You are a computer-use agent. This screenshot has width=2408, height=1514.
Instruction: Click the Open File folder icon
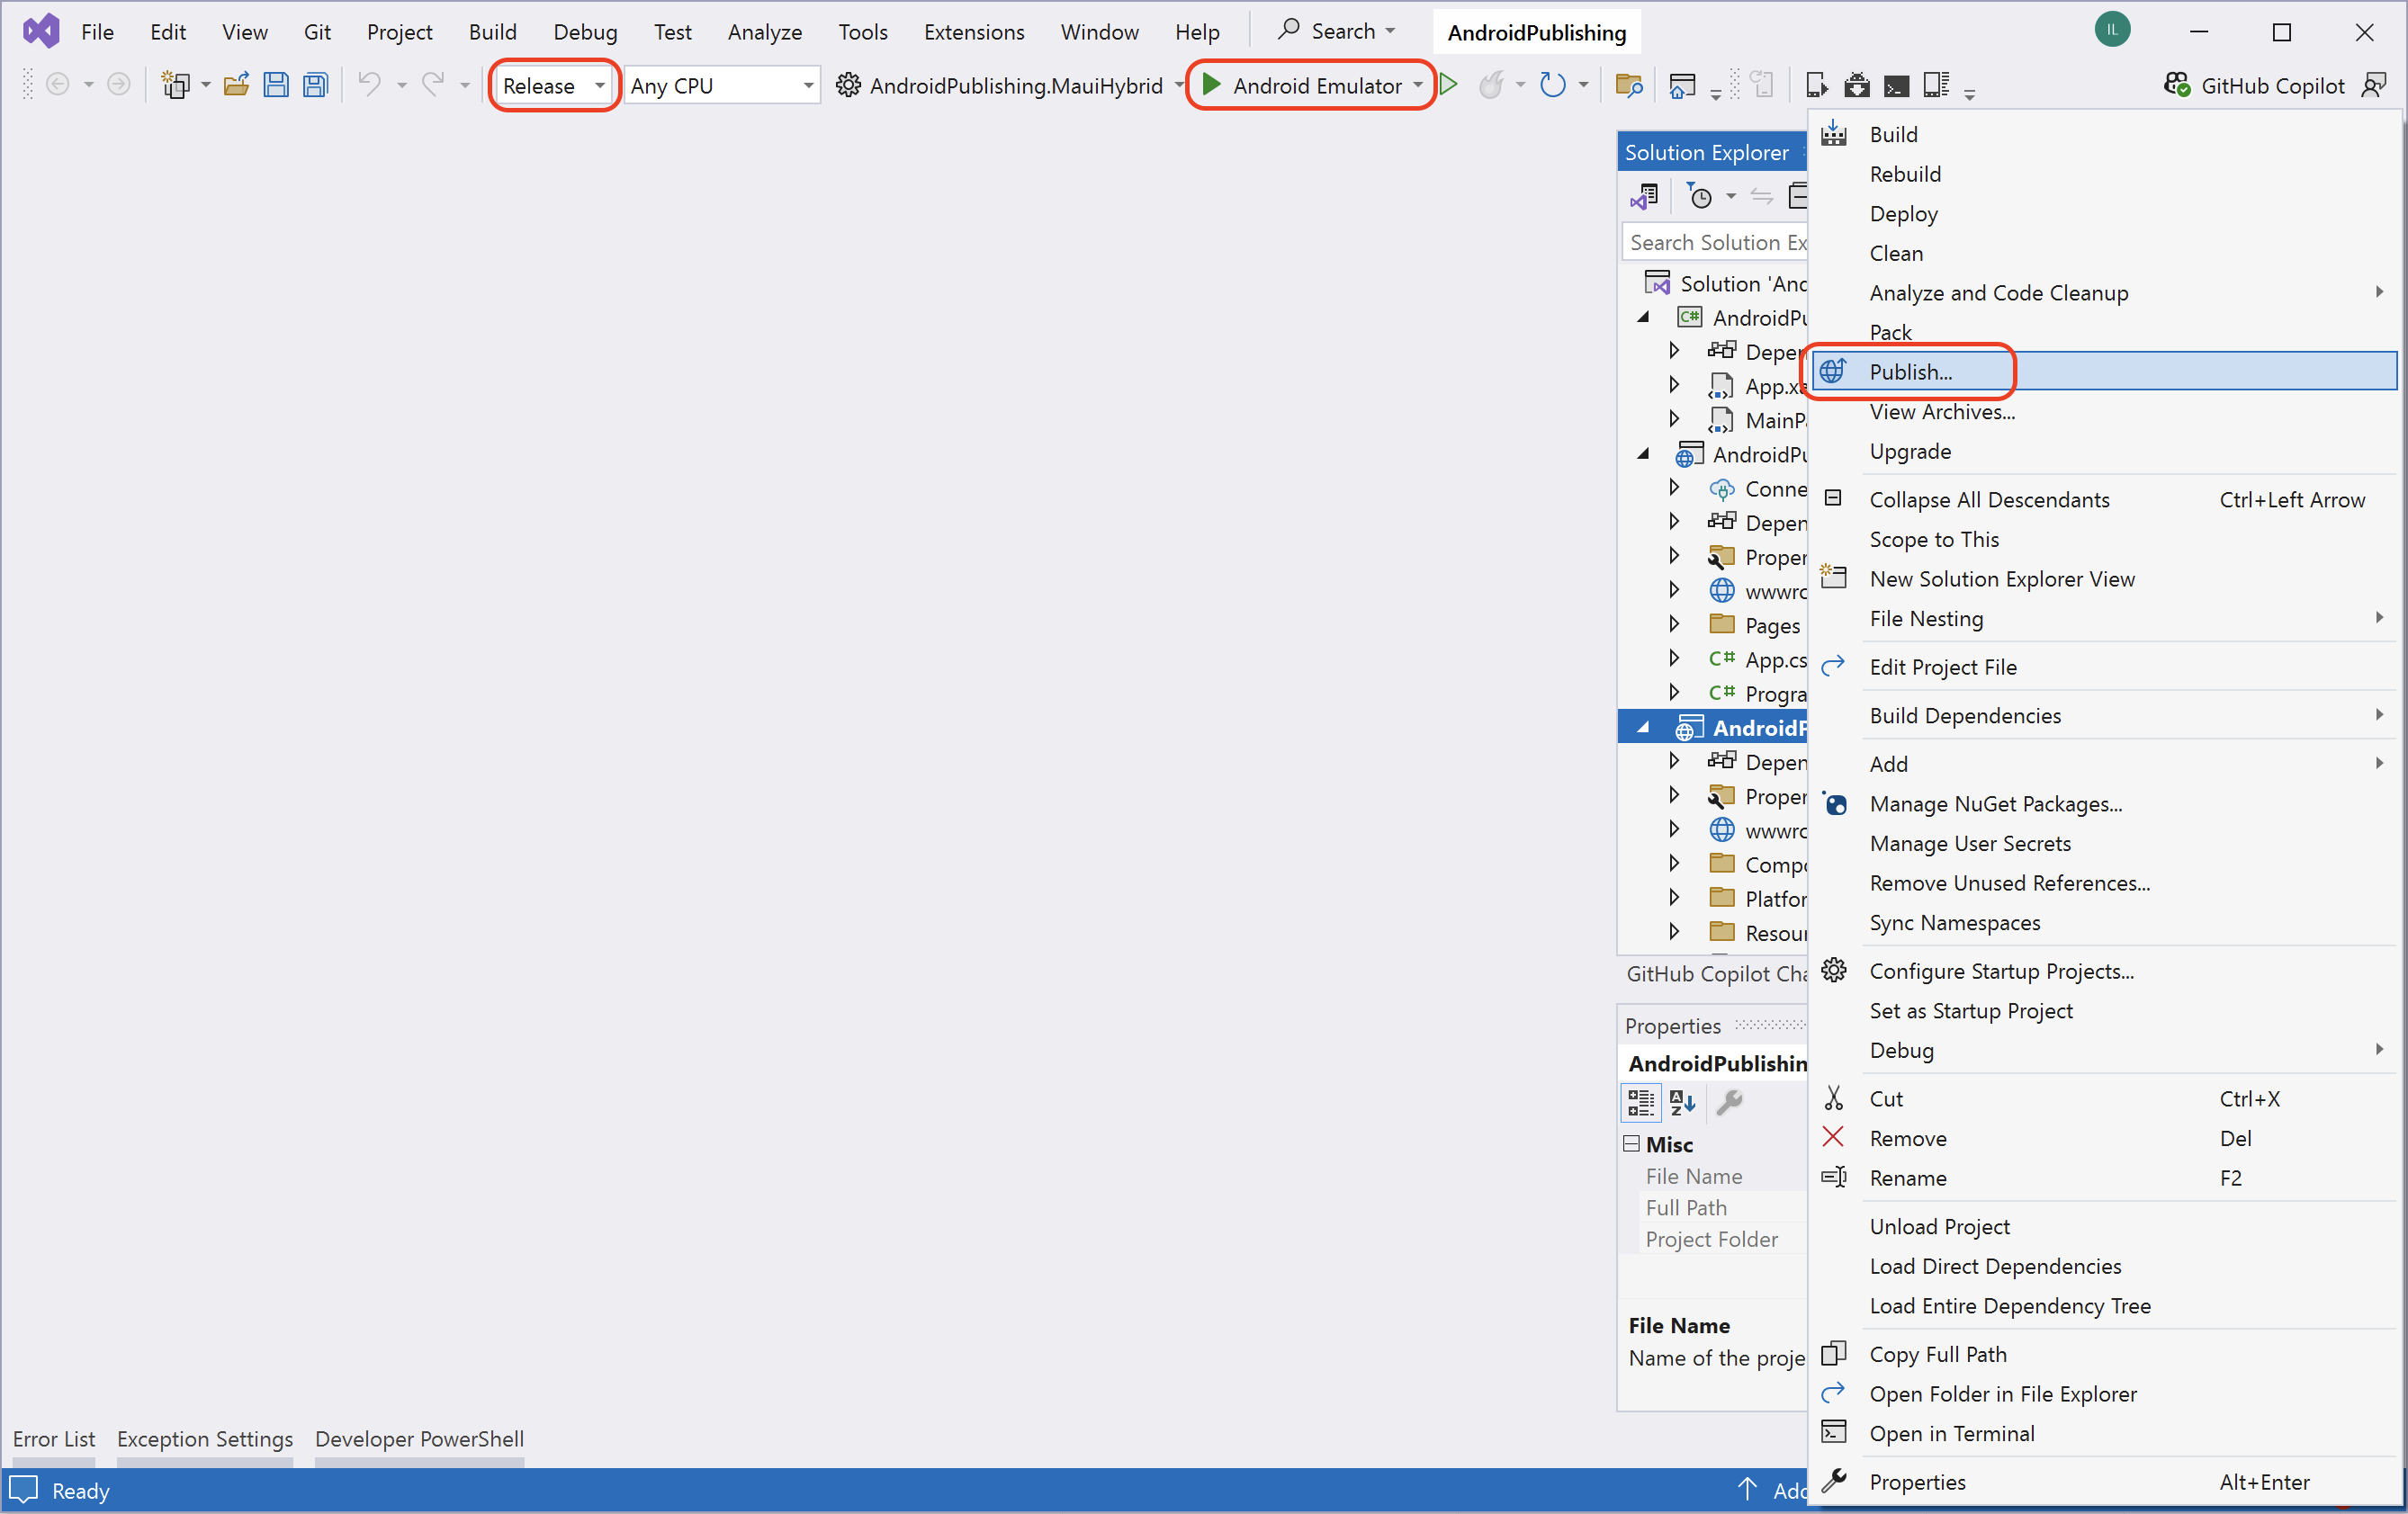tap(236, 85)
